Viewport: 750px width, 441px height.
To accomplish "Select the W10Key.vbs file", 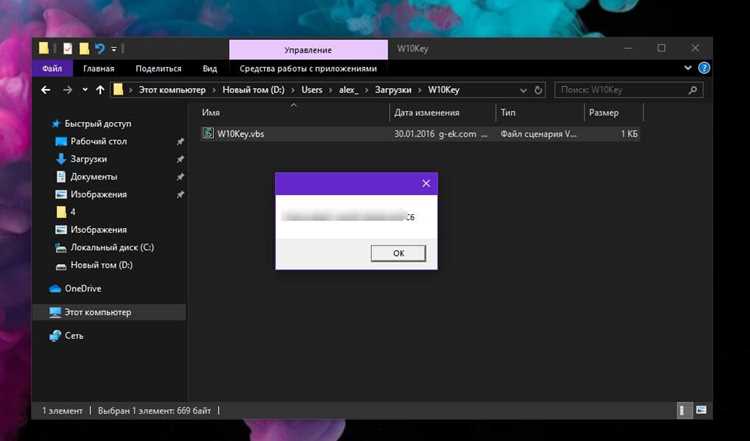I will pos(420,134).
